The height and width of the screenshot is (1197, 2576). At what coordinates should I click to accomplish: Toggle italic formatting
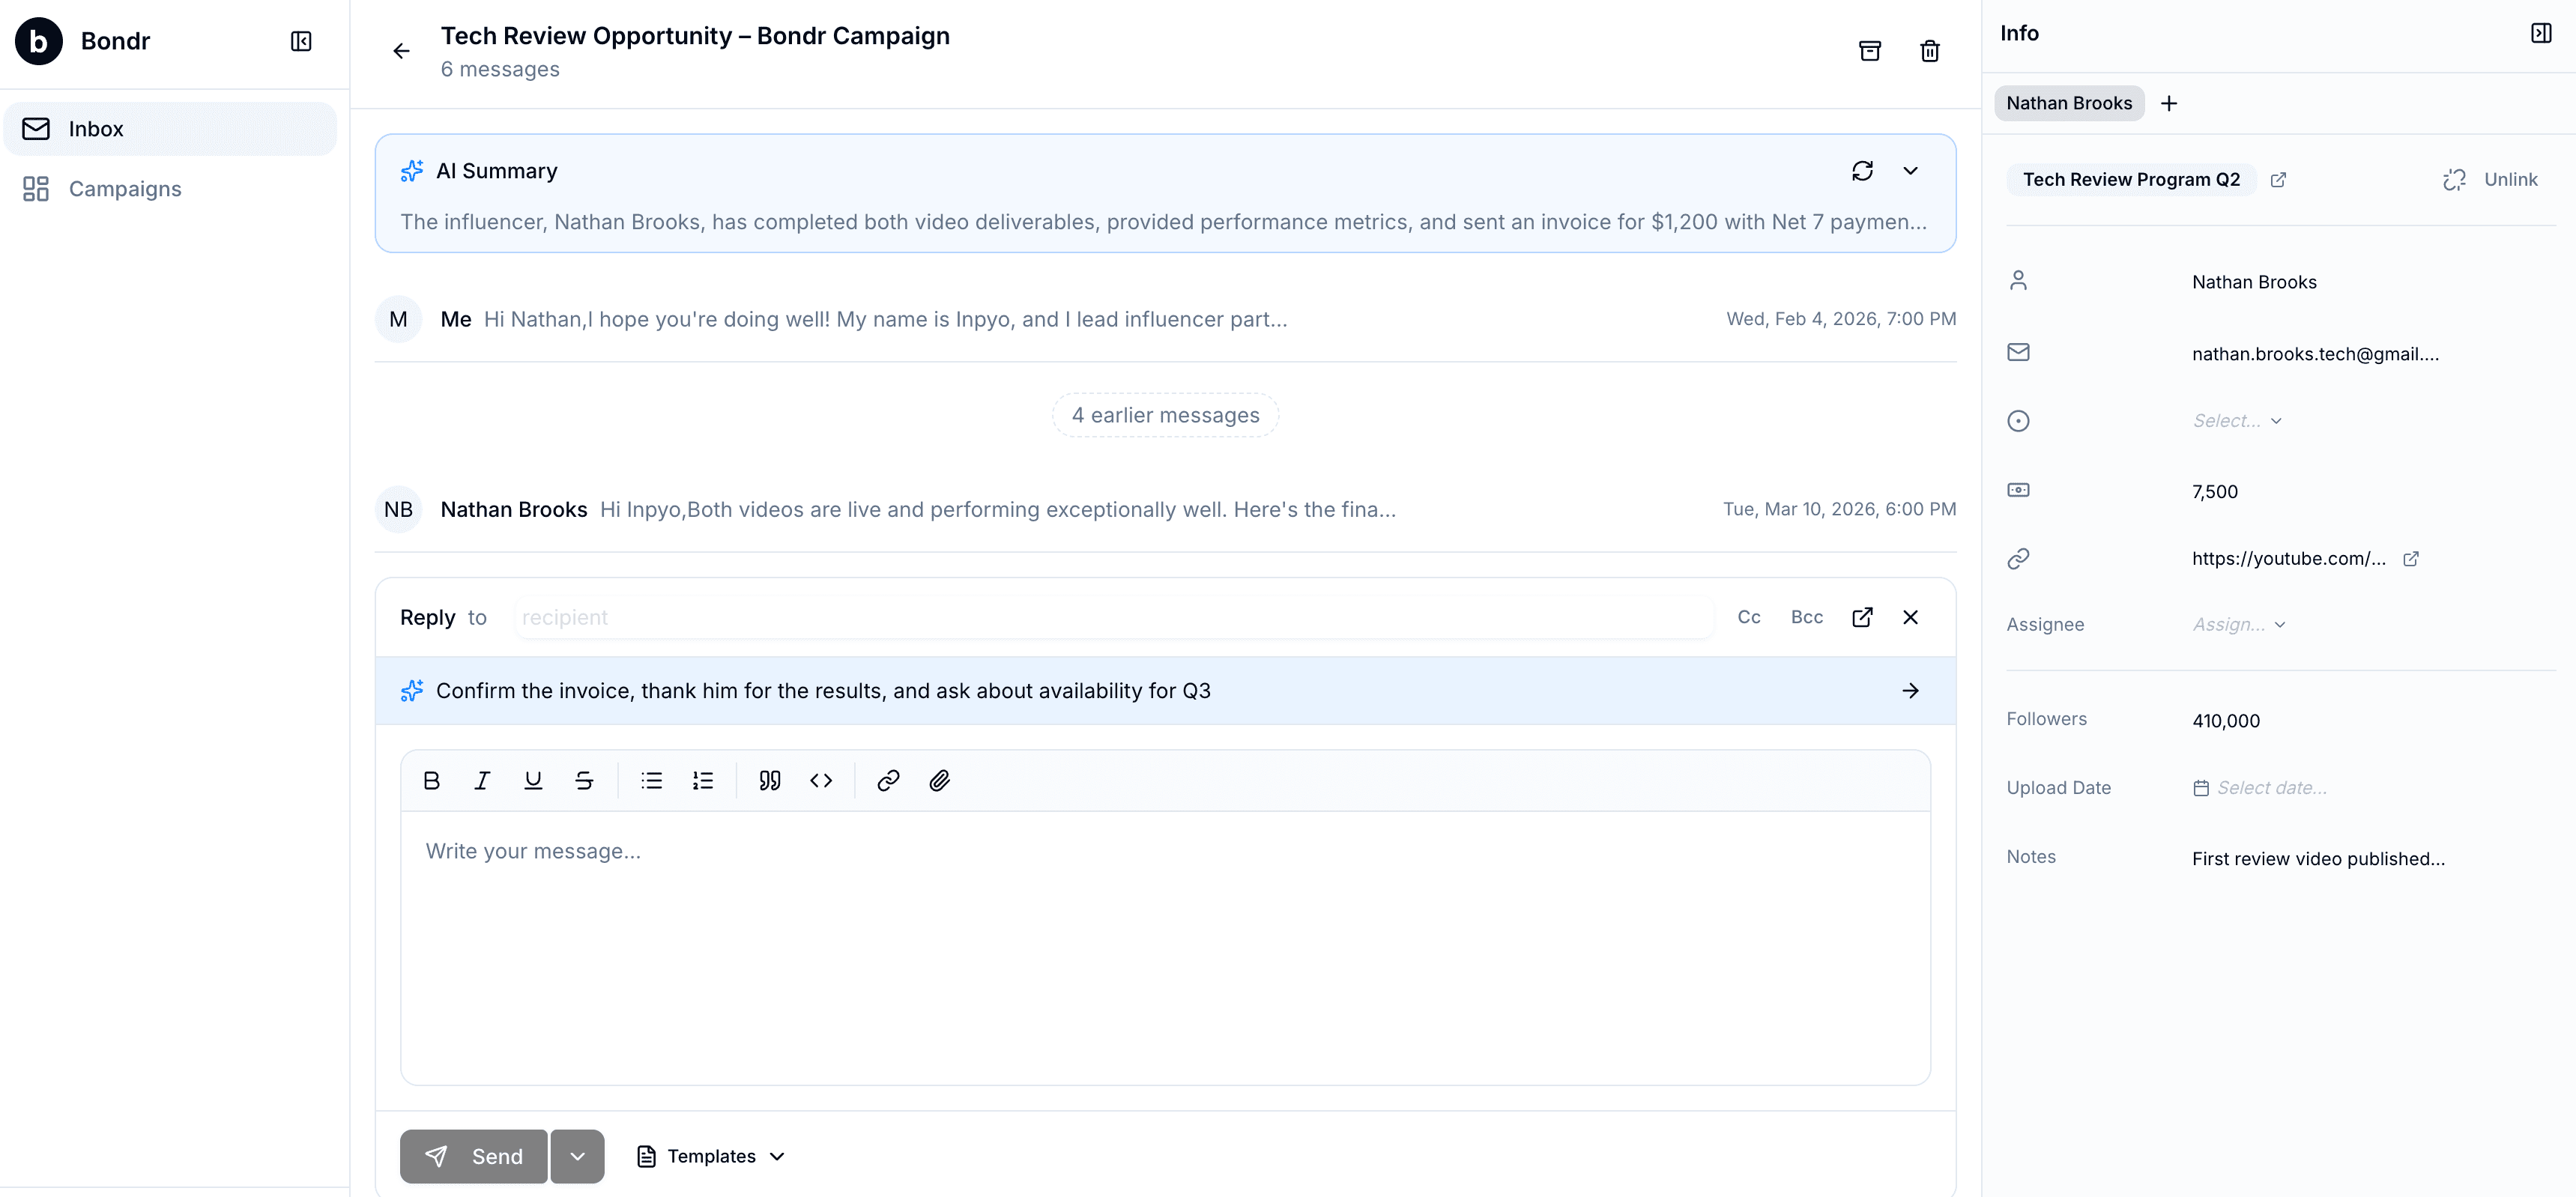click(482, 780)
